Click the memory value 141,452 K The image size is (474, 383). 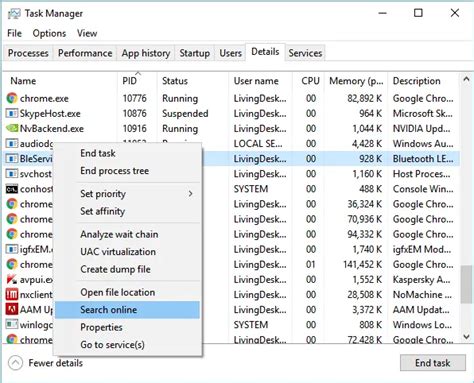(x=363, y=265)
